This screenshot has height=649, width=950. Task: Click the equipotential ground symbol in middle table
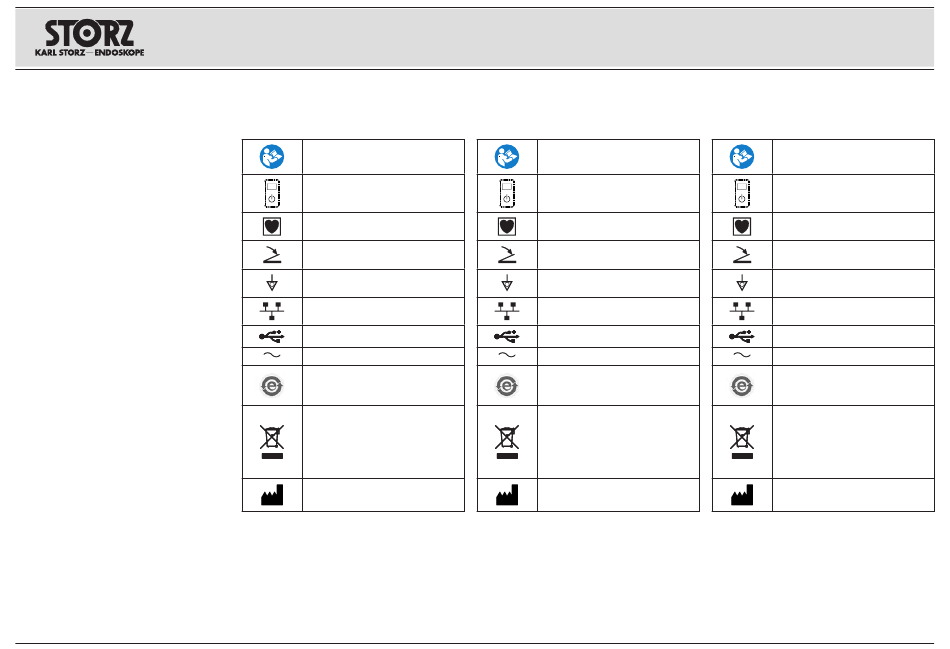[507, 283]
